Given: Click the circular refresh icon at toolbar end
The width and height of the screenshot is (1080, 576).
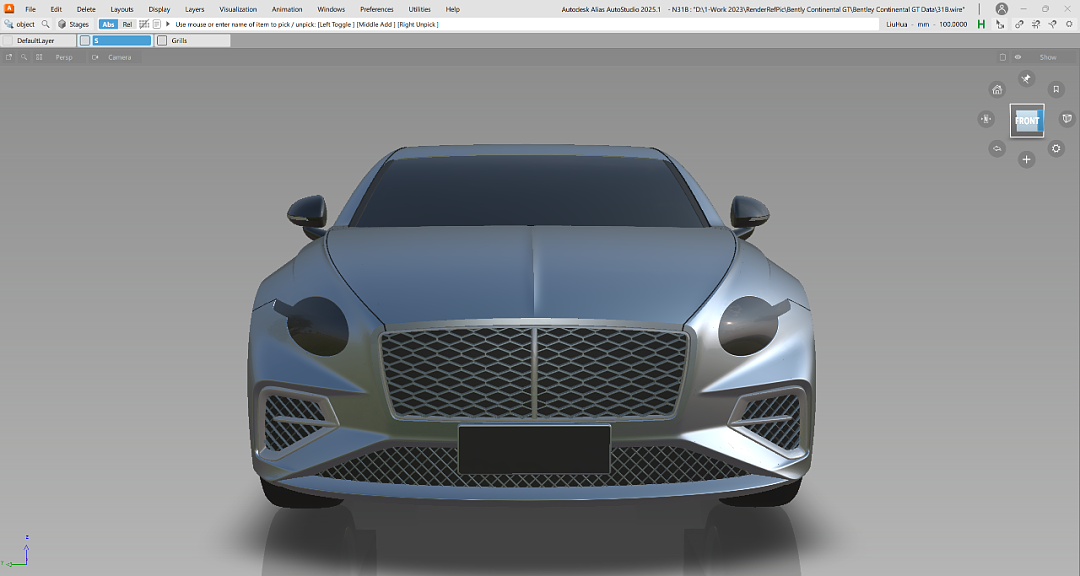Looking at the screenshot, I should 1070,24.
